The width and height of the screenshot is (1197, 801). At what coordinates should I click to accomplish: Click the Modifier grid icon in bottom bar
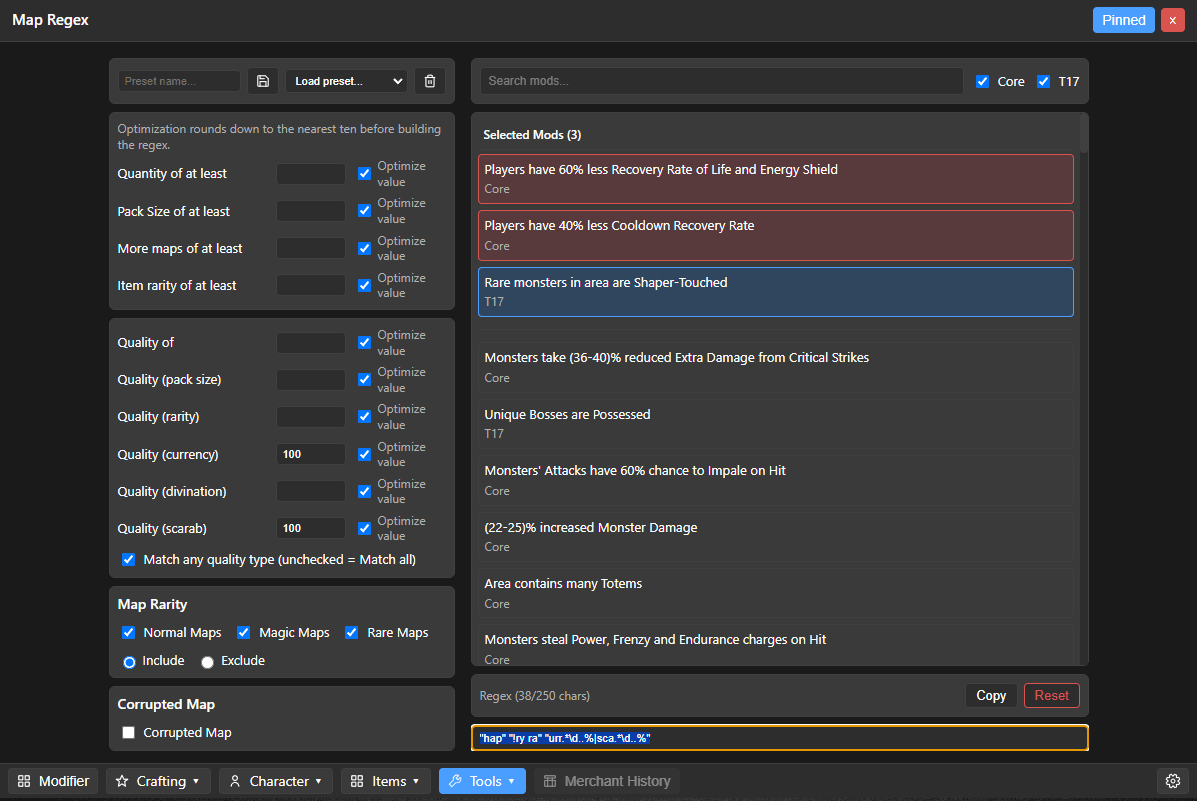pos(24,781)
